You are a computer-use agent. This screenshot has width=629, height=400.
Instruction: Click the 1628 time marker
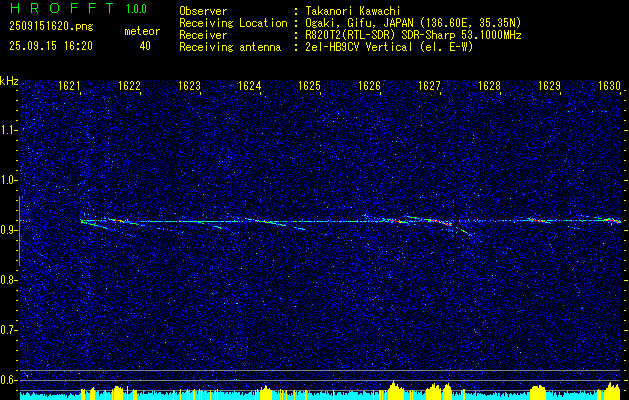[489, 86]
